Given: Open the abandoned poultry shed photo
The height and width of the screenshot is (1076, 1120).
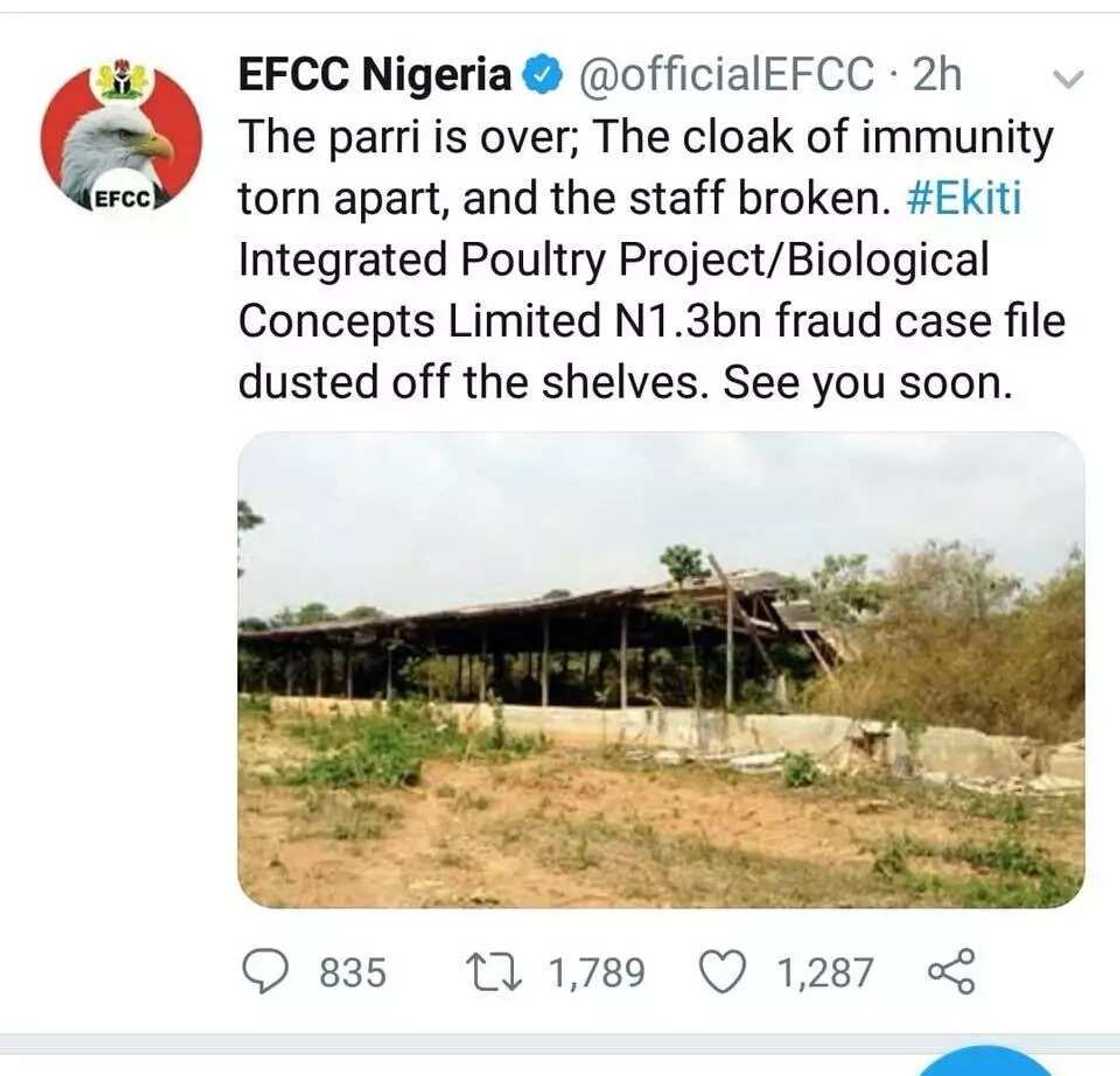Looking at the screenshot, I should click(660, 670).
